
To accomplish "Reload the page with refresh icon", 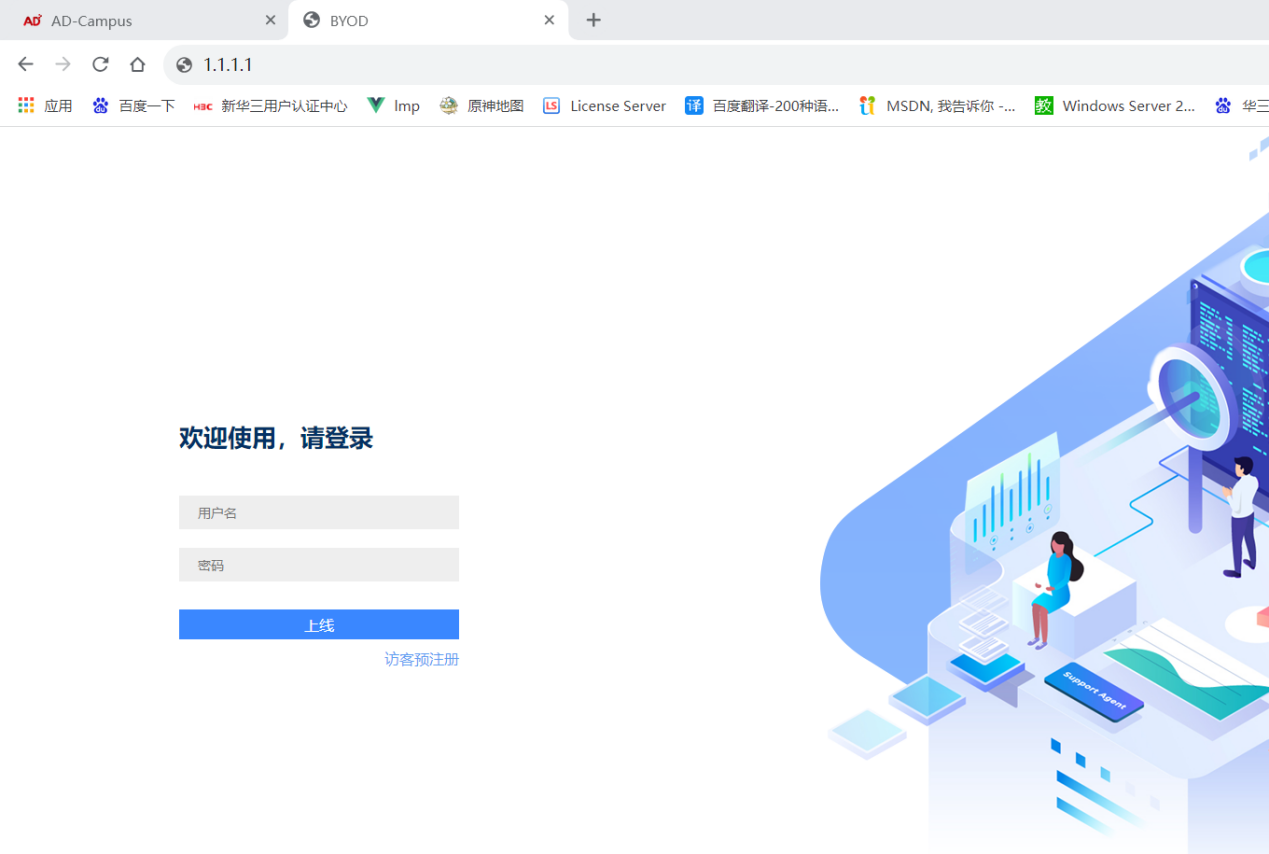I will (x=100, y=64).
